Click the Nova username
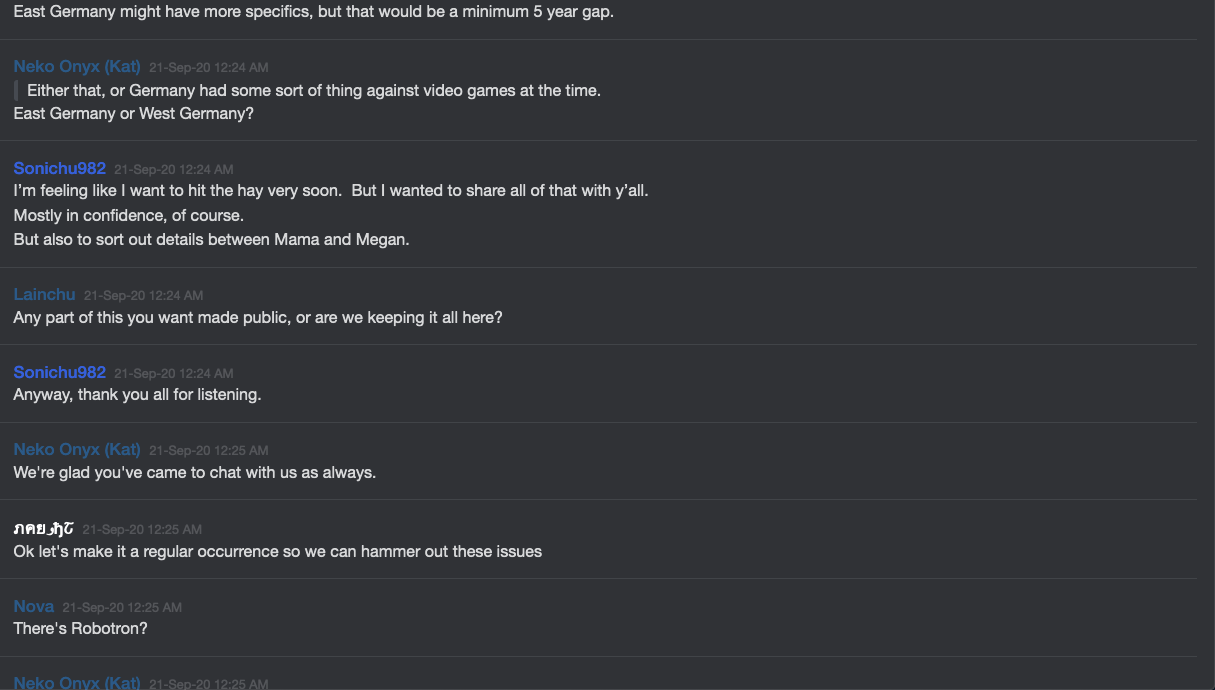This screenshot has height=690, width=1215. 34,607
